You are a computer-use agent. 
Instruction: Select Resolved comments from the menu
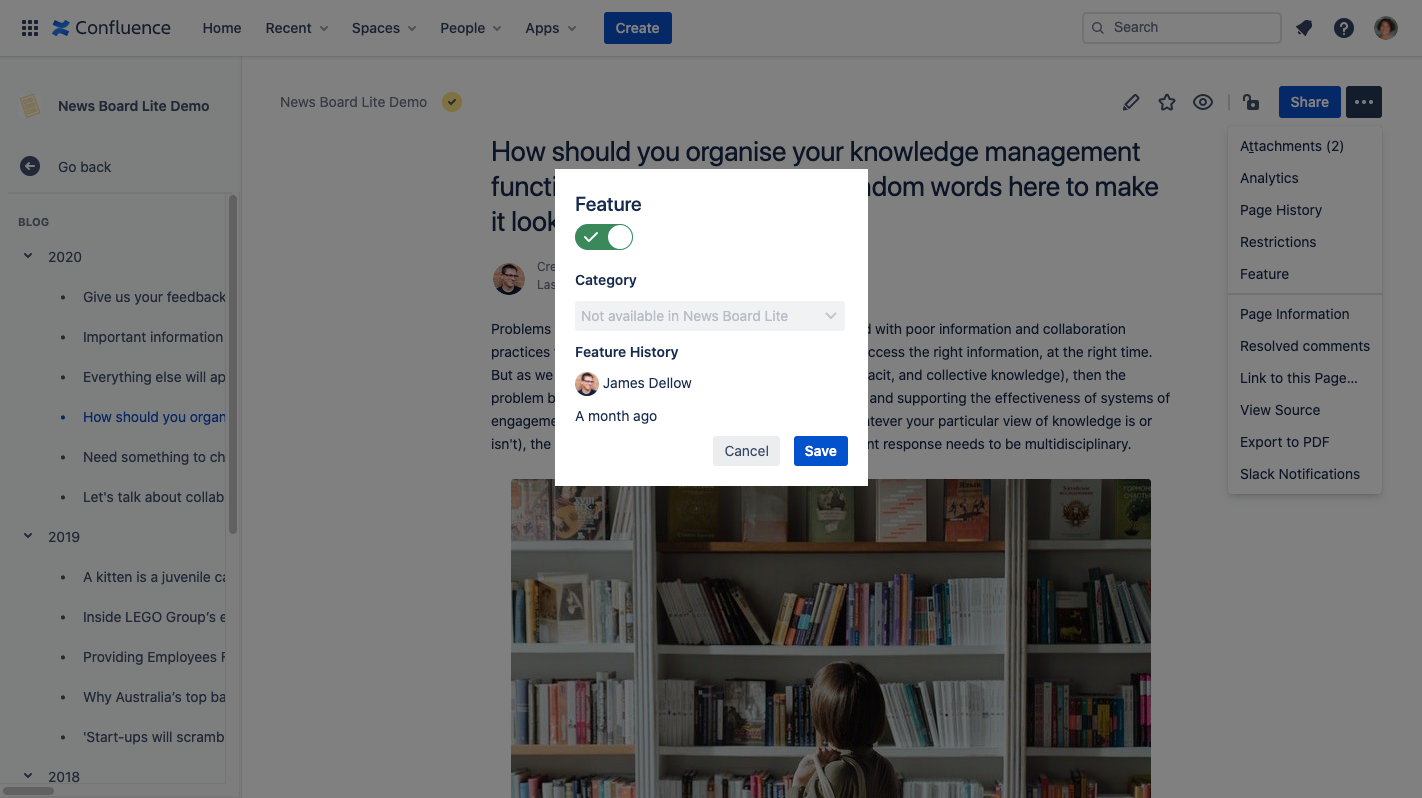point(1304,346)
